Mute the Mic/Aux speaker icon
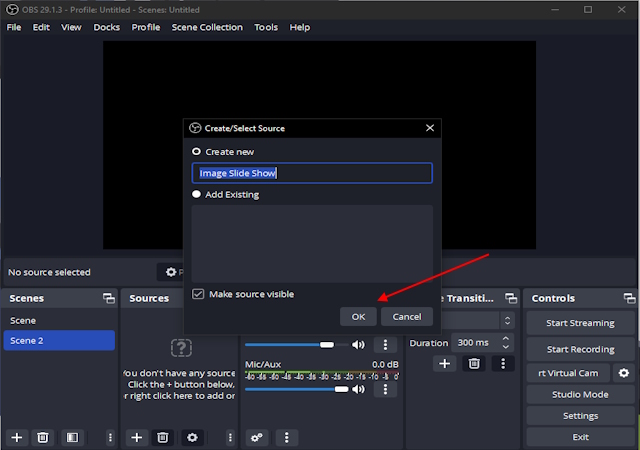The height and width of the screenshot is (450, 640). coord(358,389)
